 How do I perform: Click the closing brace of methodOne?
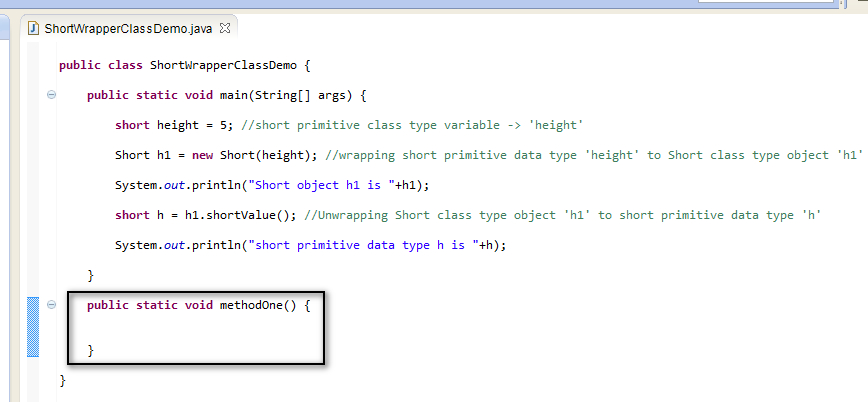click(91, 350)
